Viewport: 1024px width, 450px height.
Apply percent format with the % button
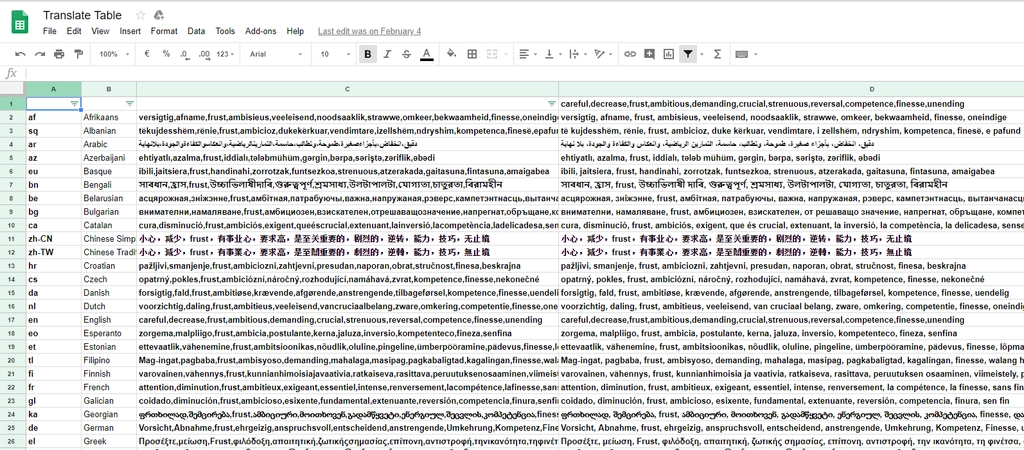[166, 54]
